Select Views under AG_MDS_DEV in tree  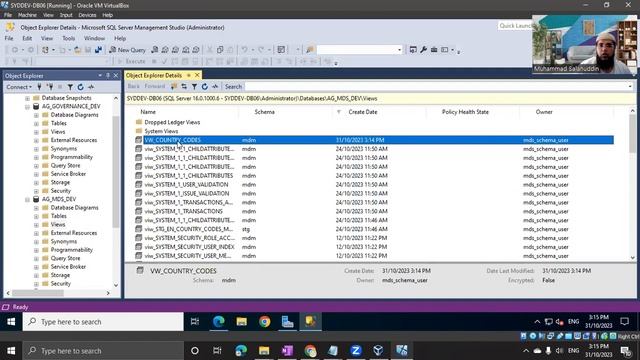pyautogui.click(x=58, y=225)
